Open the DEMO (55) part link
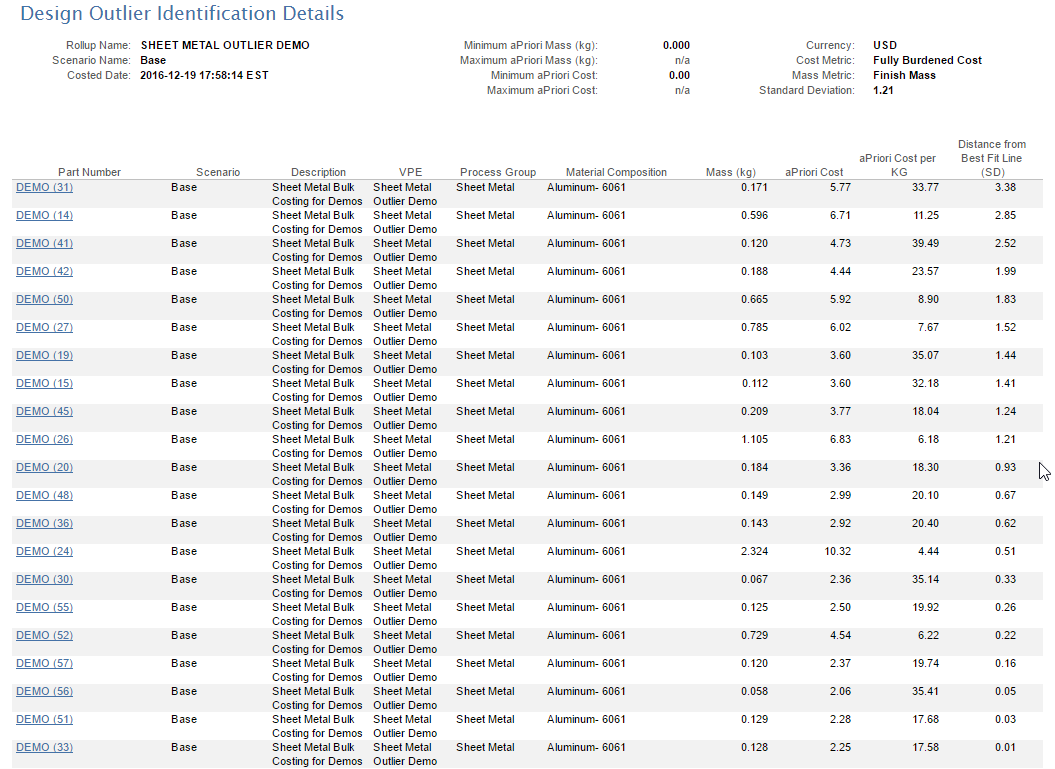The width and height of the screenshot is (1055, 769). 44,607
